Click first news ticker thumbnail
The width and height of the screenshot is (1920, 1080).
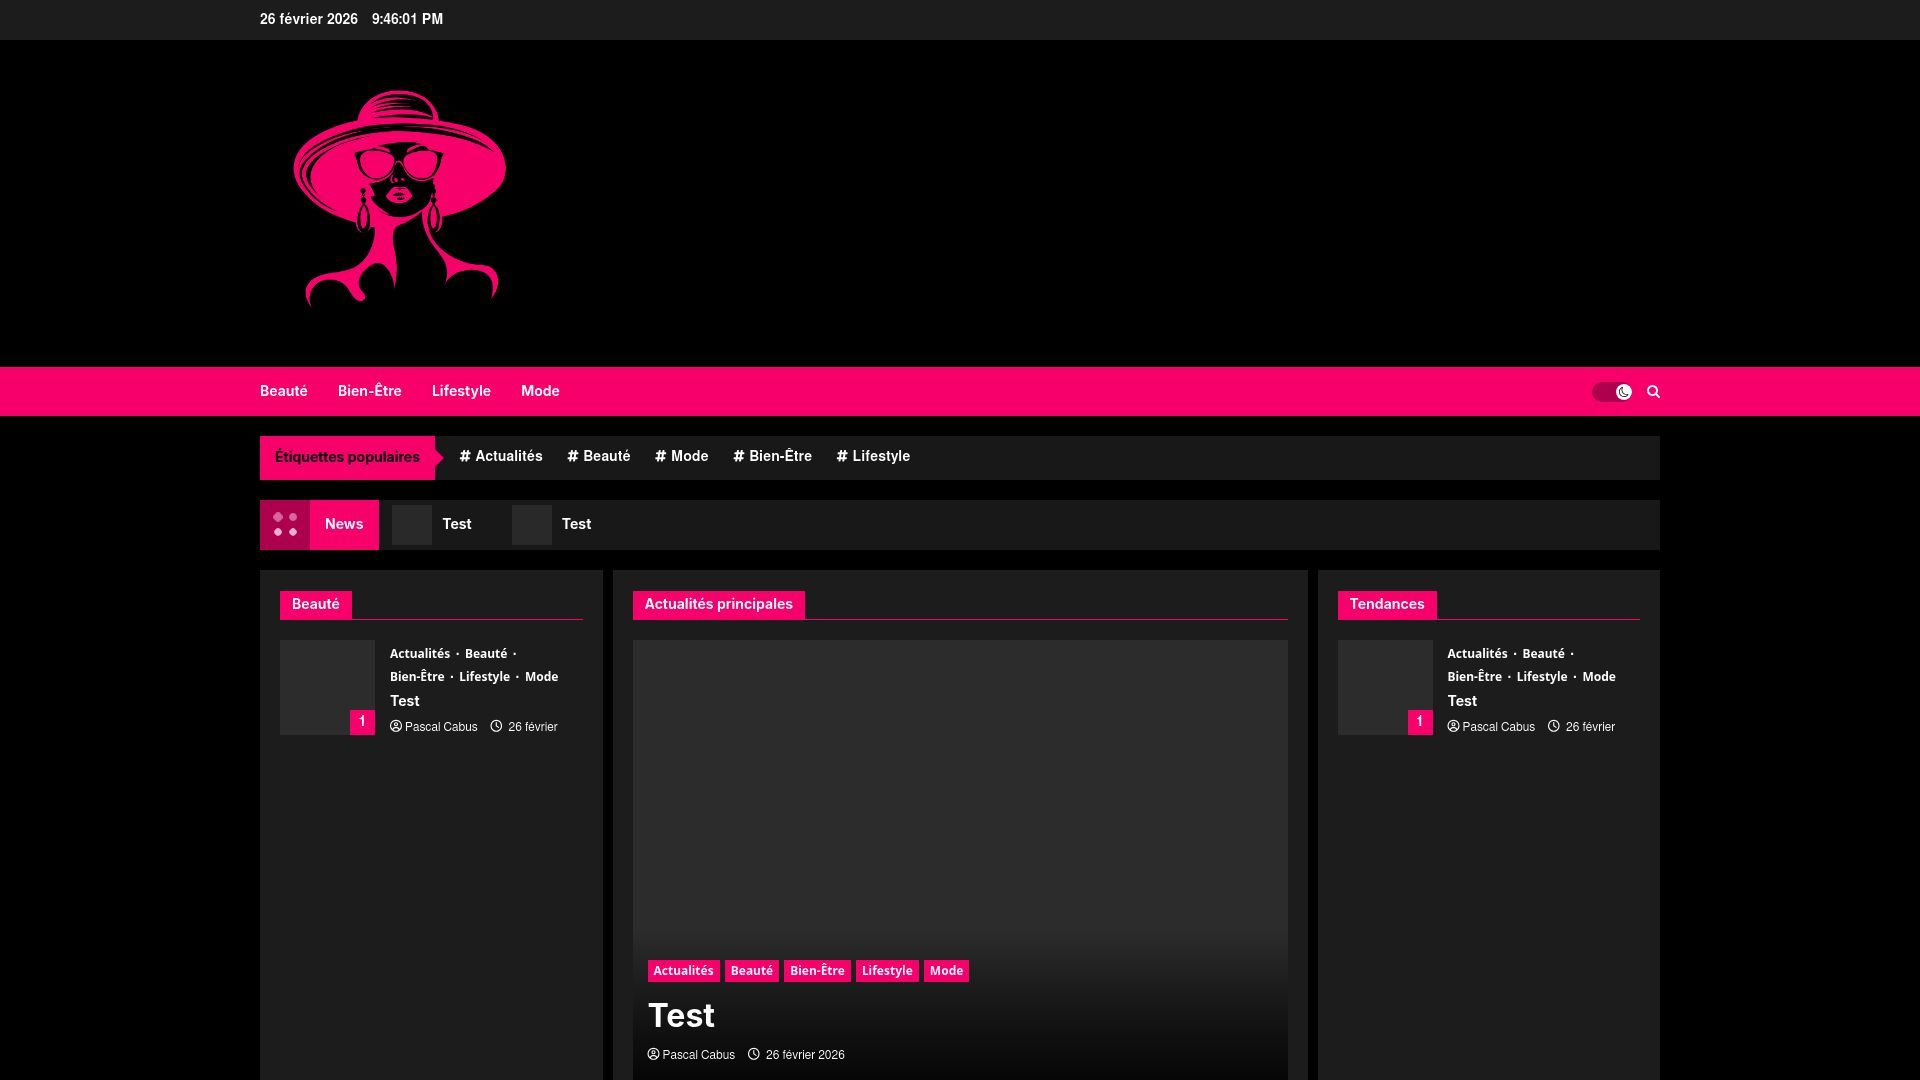click(x=412, y=525)
